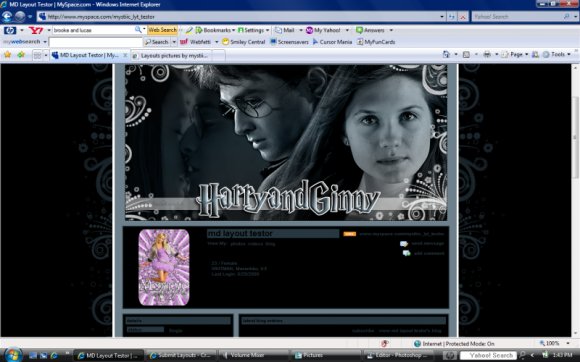Click the 'md layout testor' profile name
The image size is (580, 362).
coord(240,233)
